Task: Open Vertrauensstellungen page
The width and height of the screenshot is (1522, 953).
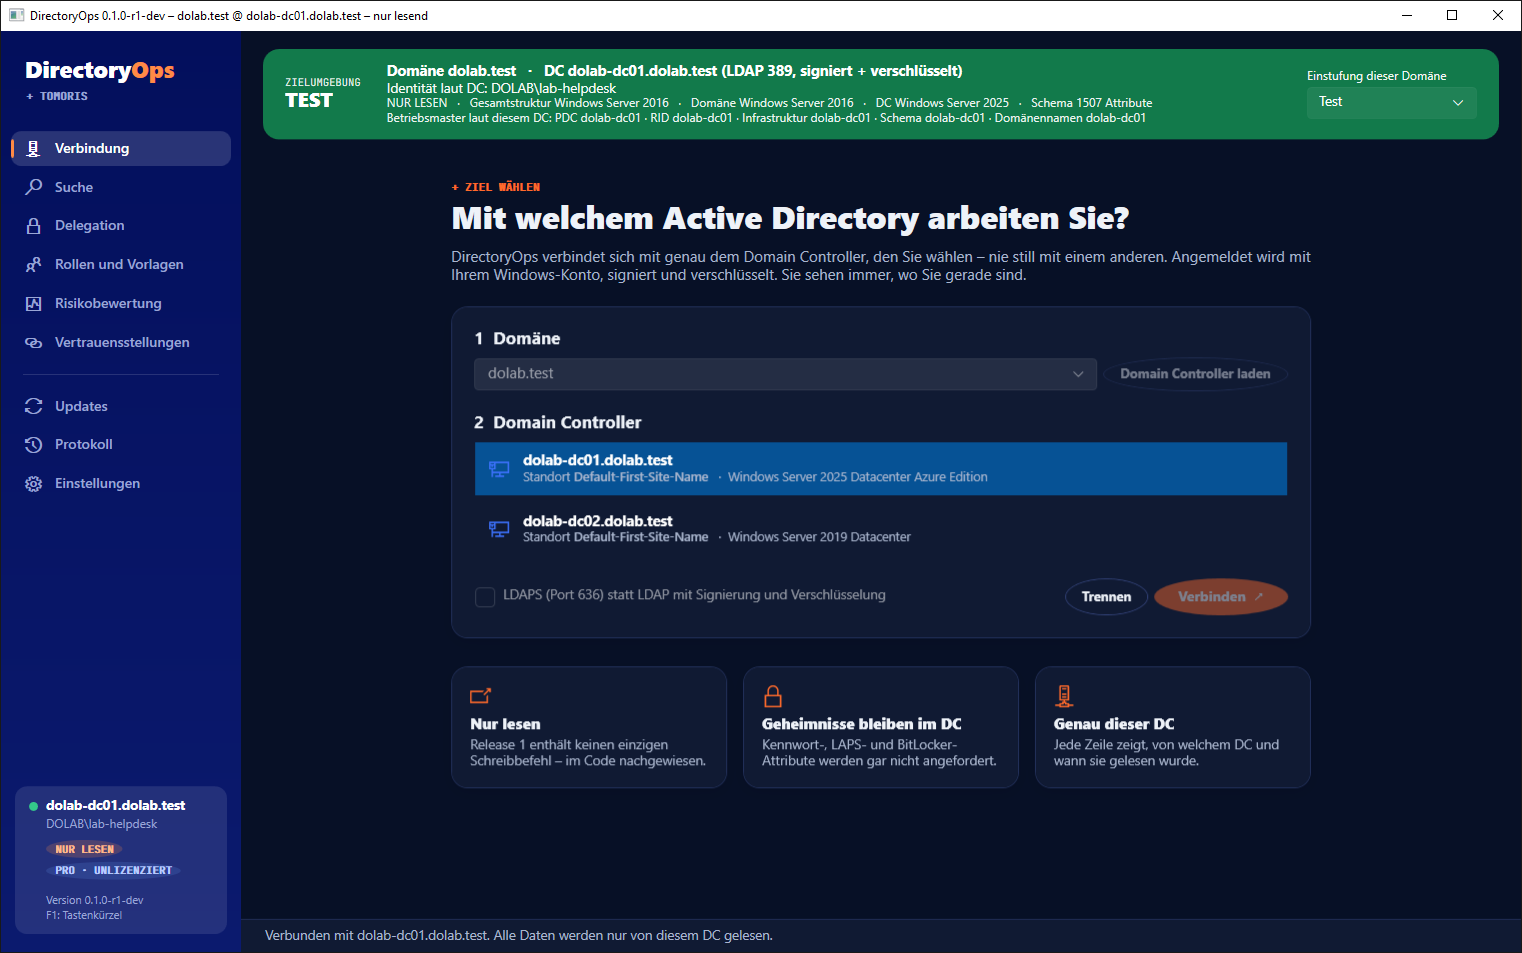Action: [121, 342]
